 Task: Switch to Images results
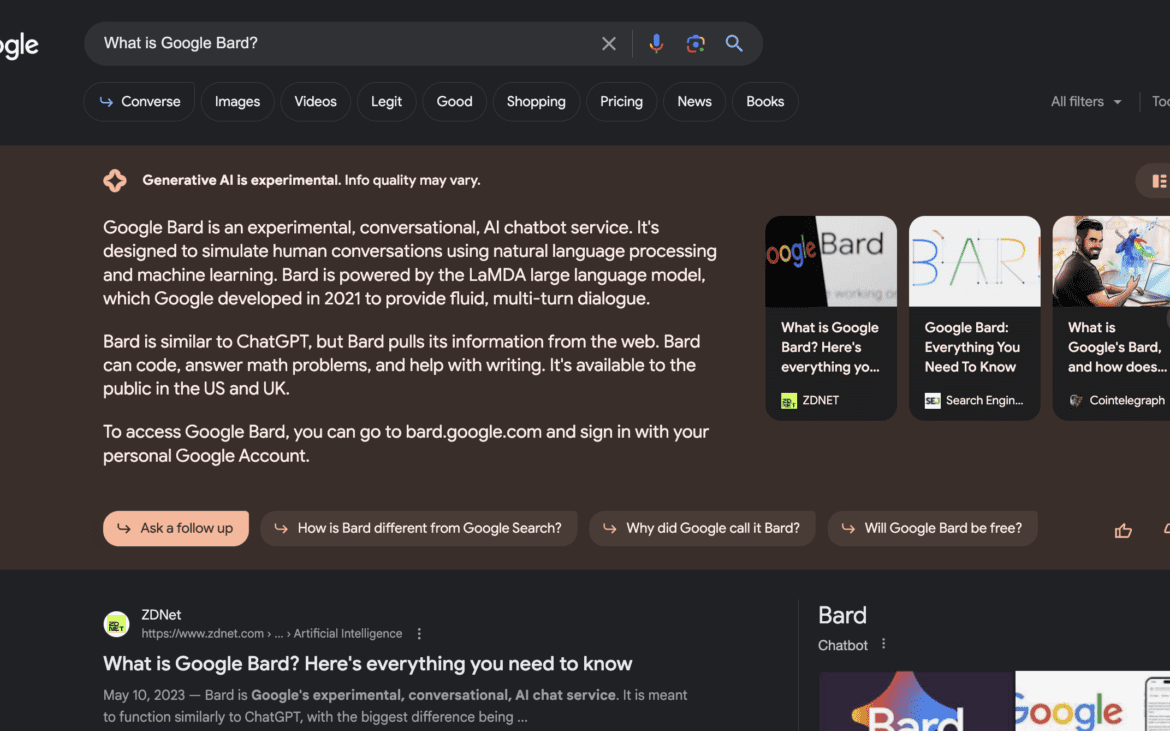click(x=237, y=101)
